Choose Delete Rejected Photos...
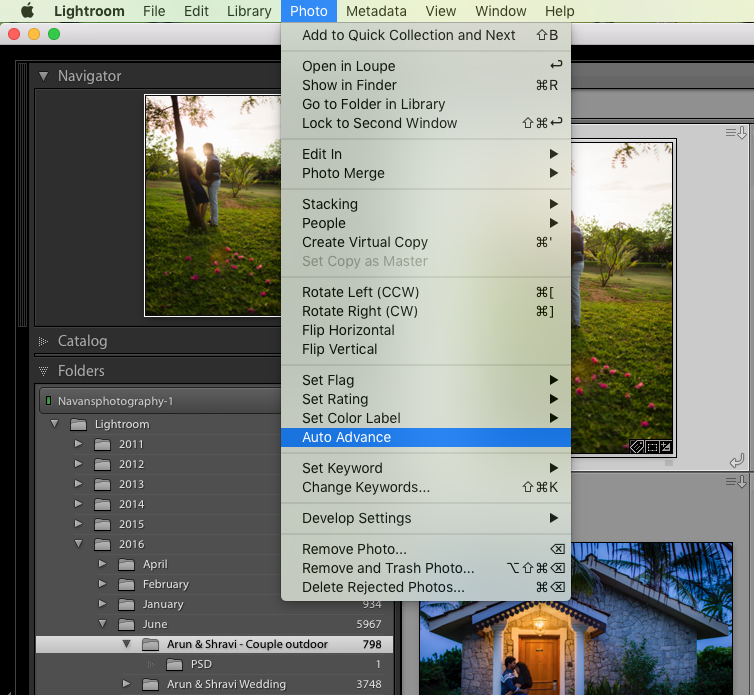Viewport: 754px width, 695px height. tap(426, 587)
